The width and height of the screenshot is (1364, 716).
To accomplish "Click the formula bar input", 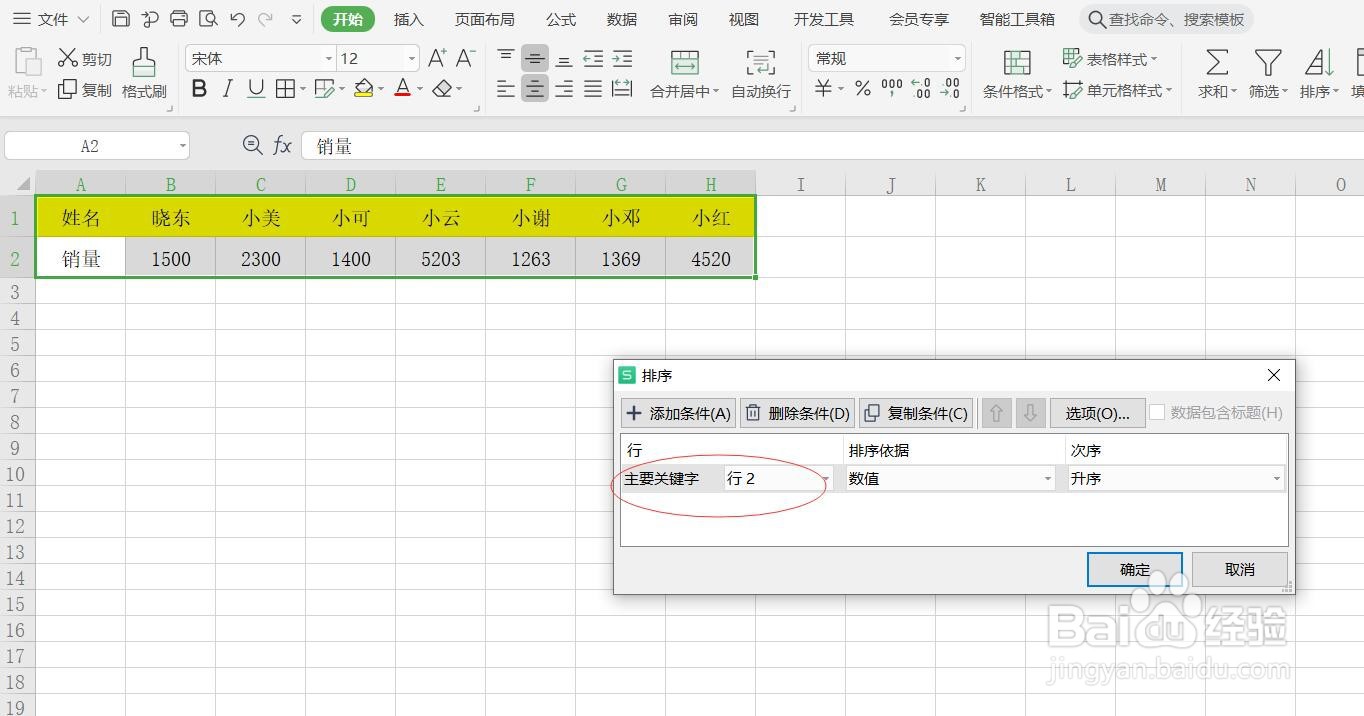I will click(832, 146).
